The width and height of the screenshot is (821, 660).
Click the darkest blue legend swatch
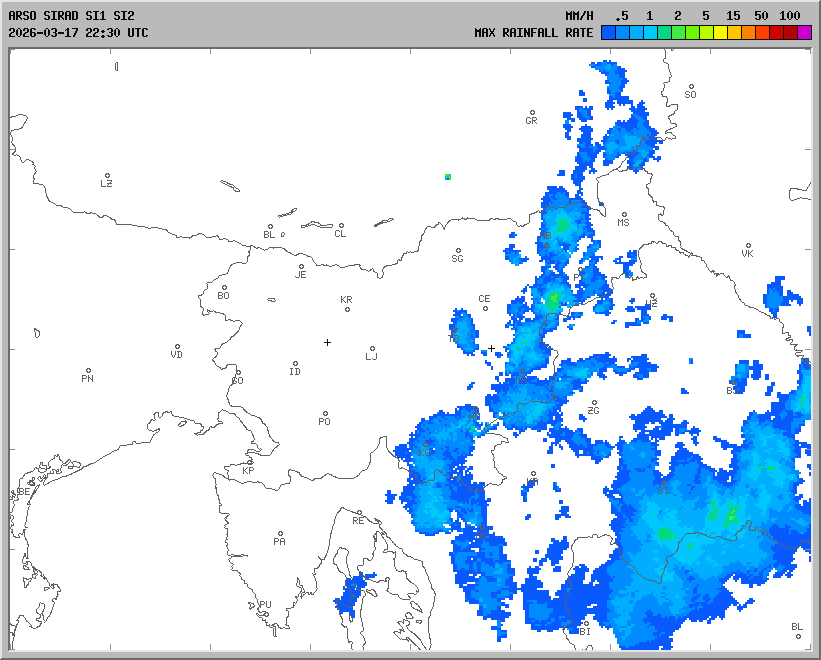(x=608, y=33)
